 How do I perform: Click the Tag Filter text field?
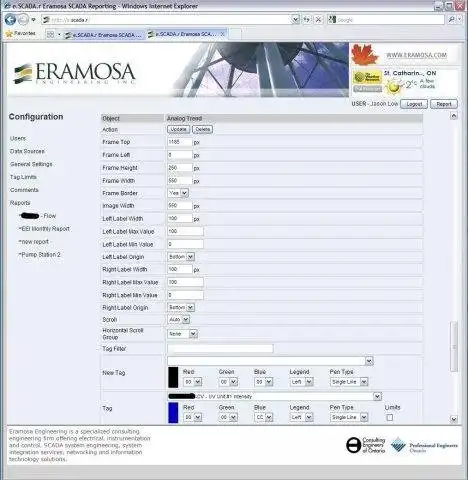[x=220, y=349]
